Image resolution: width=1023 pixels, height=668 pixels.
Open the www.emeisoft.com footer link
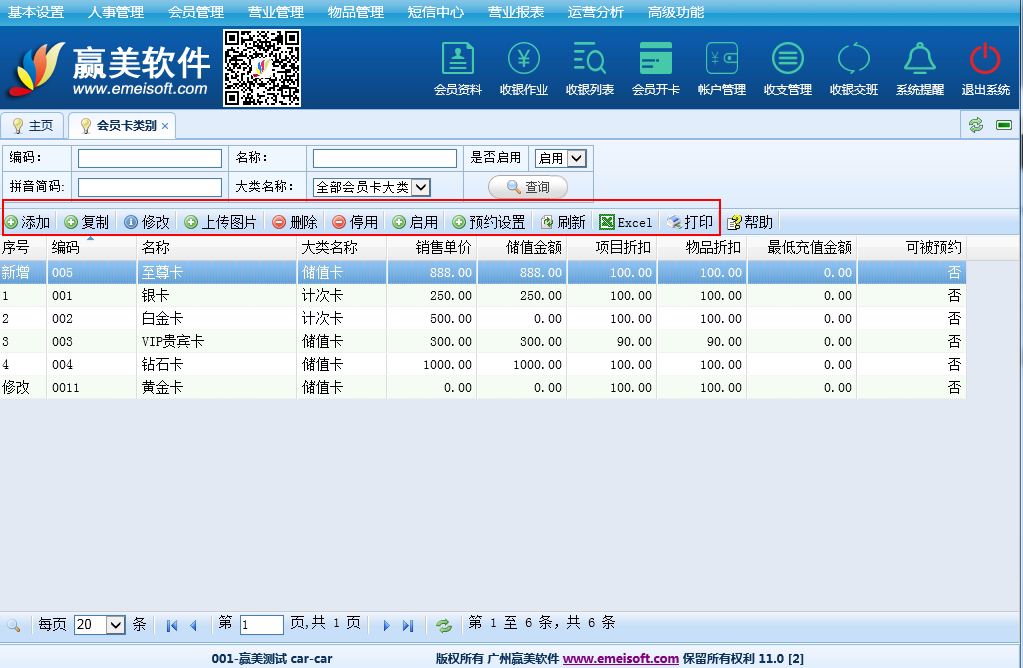click(x=620, y=659)
